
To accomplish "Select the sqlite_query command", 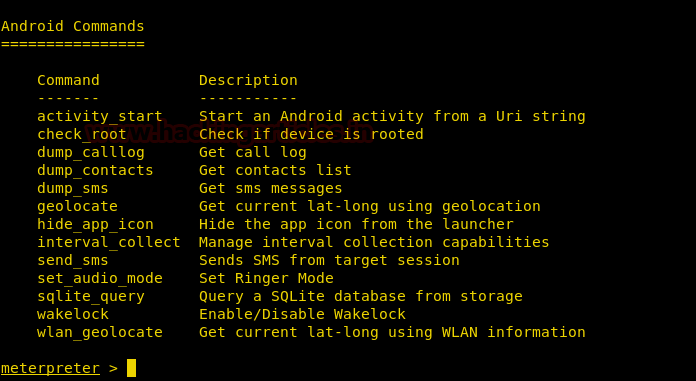I will point(91,297).
